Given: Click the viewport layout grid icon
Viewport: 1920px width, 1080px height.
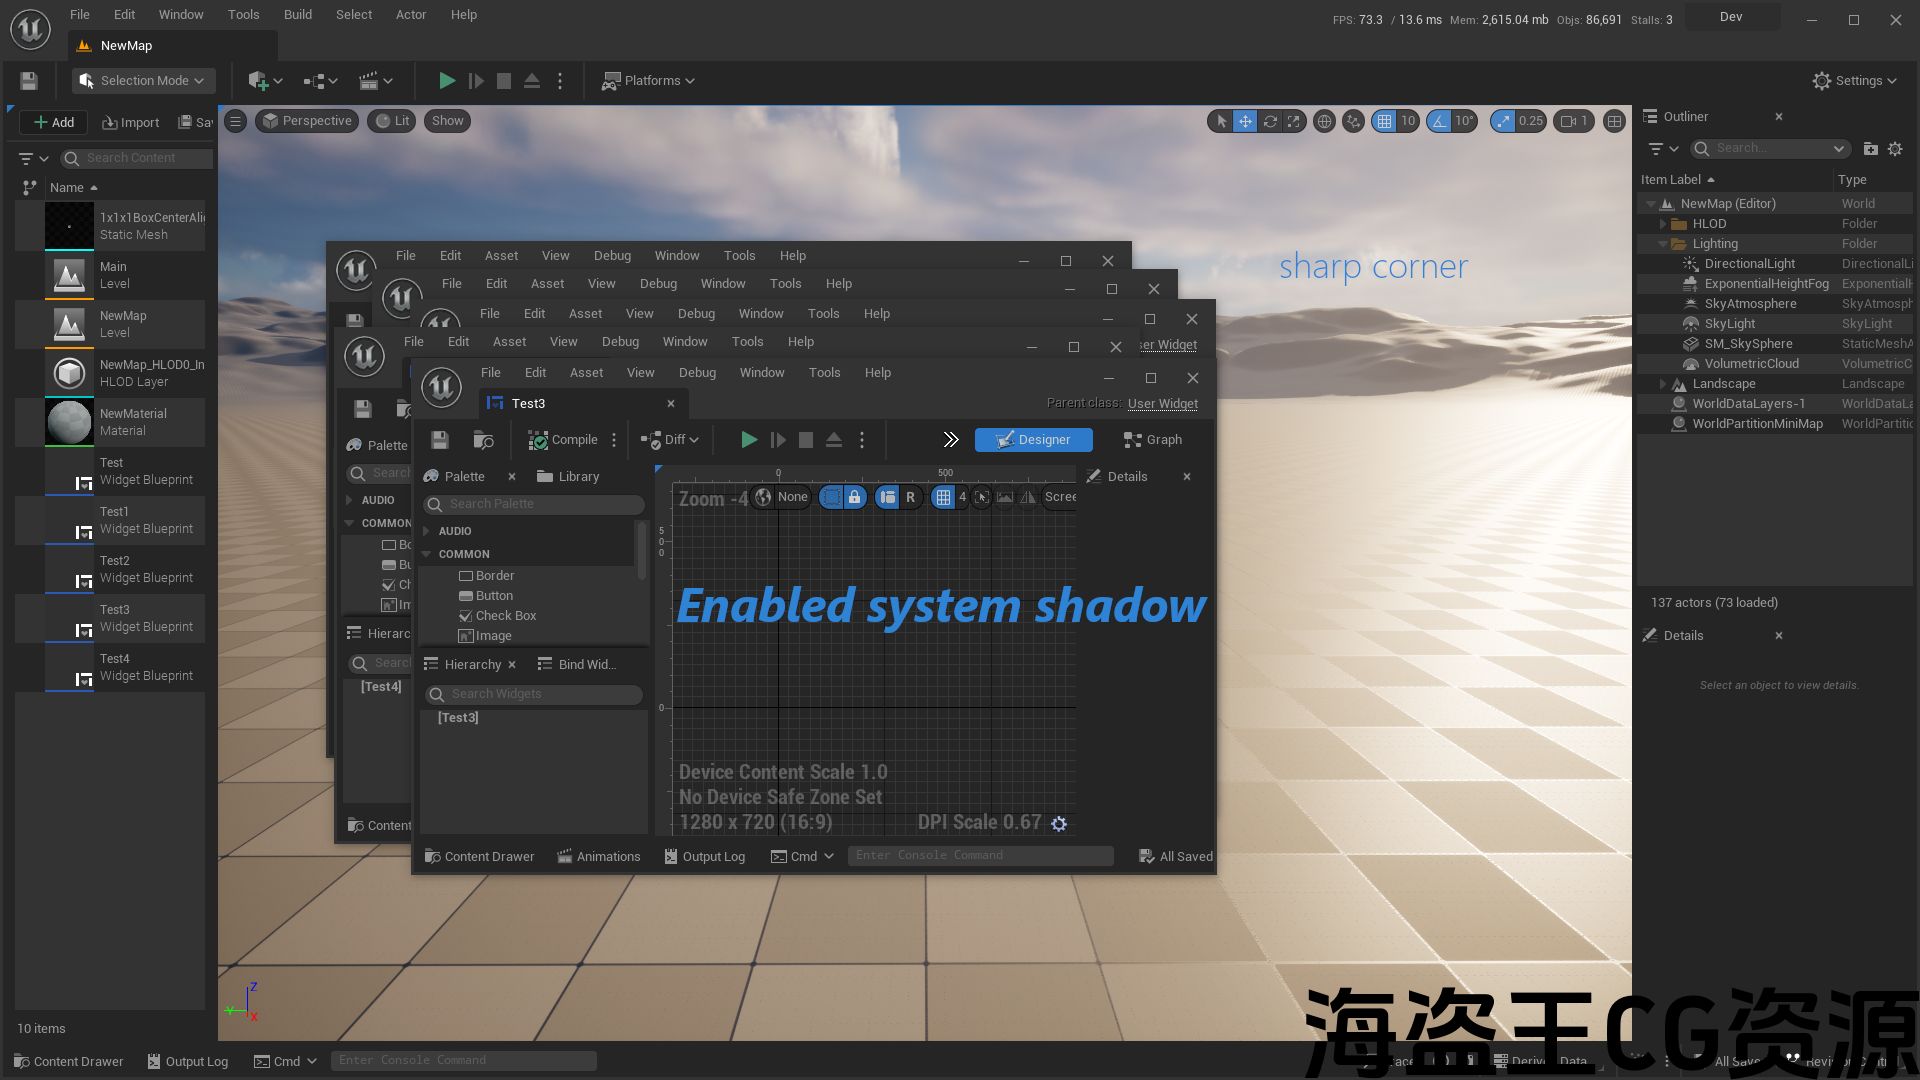Looking at the screenshot, I should coord(1614,121).
